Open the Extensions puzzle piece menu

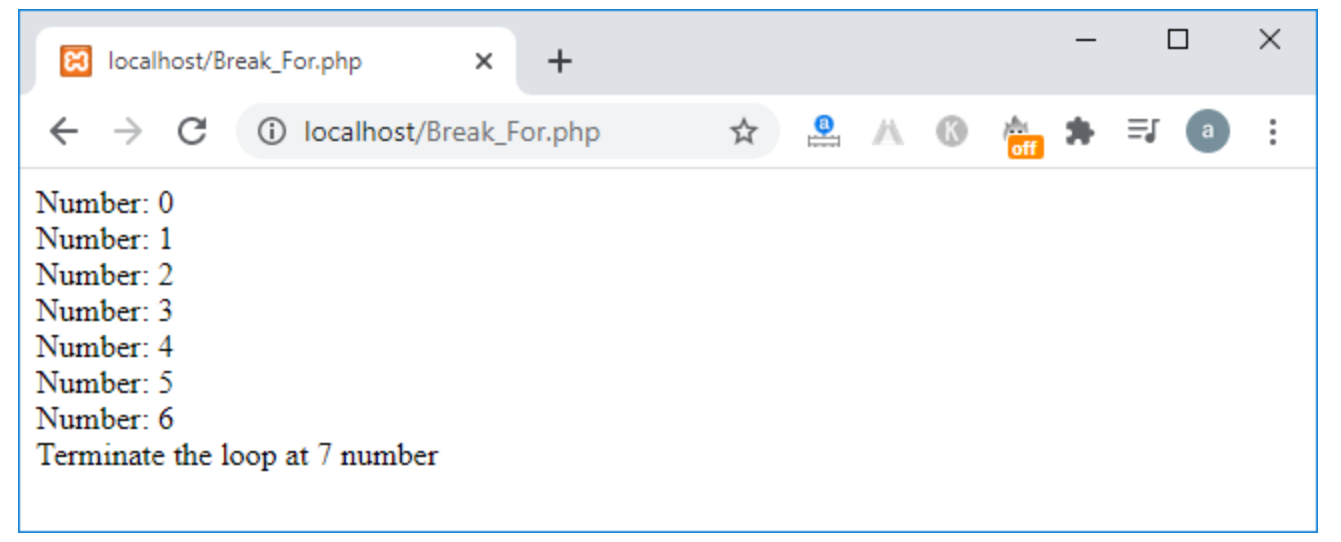1079,131
